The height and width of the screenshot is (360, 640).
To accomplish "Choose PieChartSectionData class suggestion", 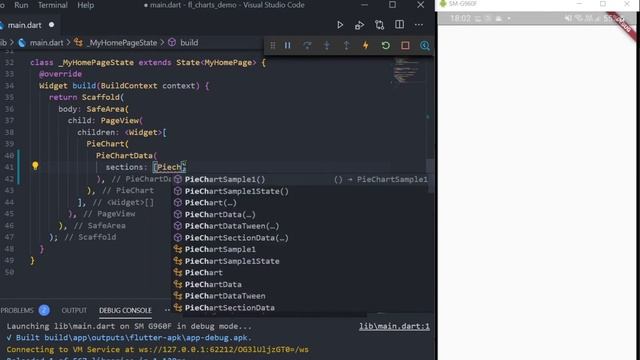I will [x=302, y=307].
